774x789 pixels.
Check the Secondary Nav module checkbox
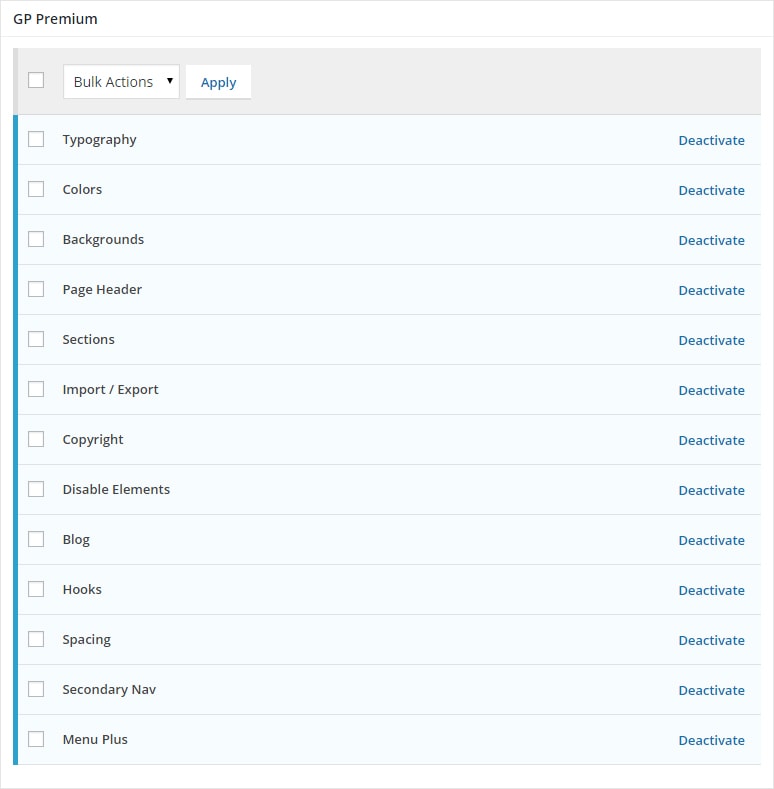[x=36, y=689]
